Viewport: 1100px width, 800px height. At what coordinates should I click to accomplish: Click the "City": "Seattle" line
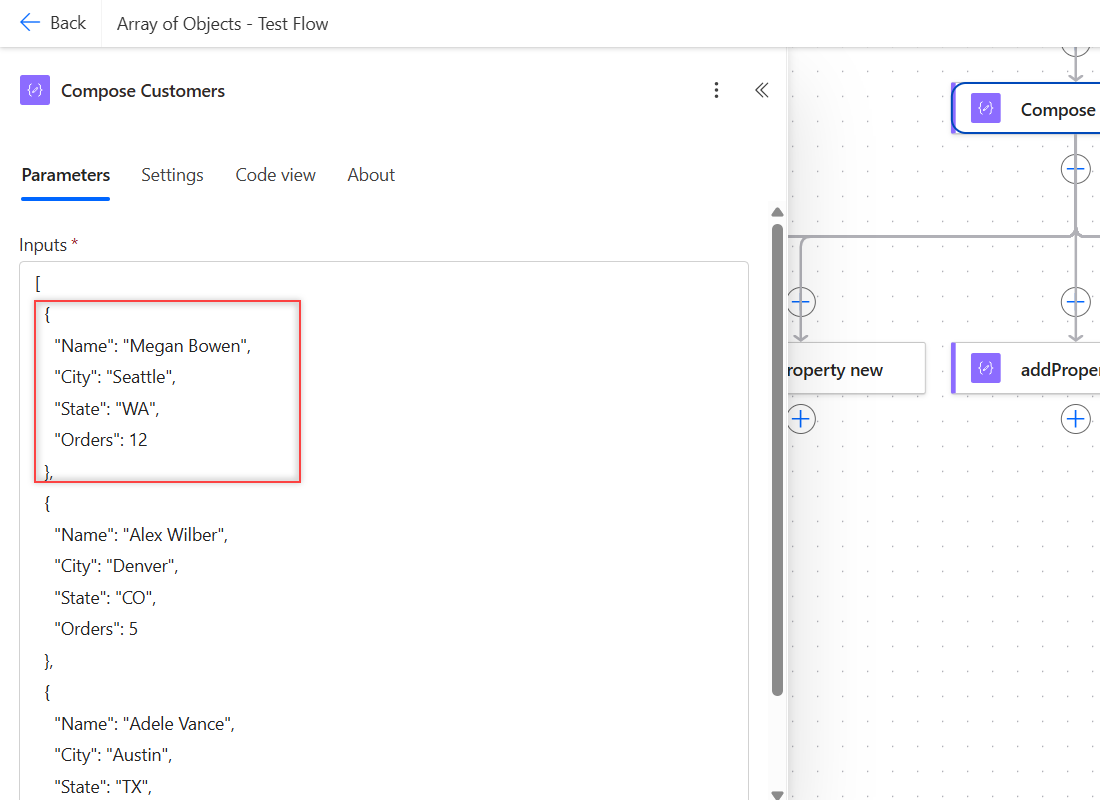pyautogui.click(x=115, y=377)
